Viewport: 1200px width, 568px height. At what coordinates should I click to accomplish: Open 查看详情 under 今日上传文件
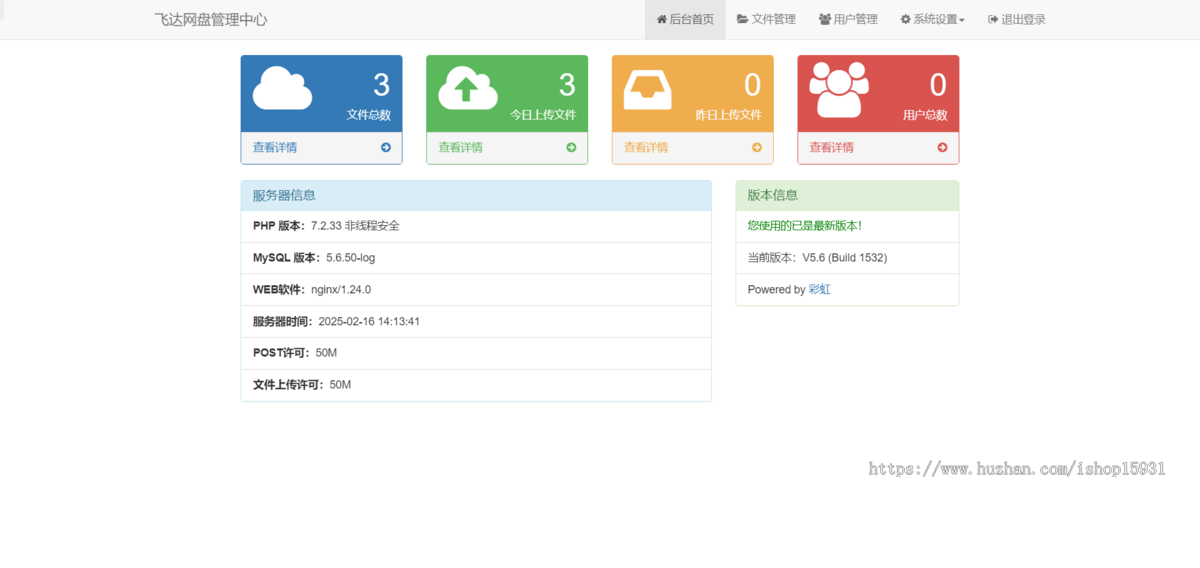[x=461, y=147]
